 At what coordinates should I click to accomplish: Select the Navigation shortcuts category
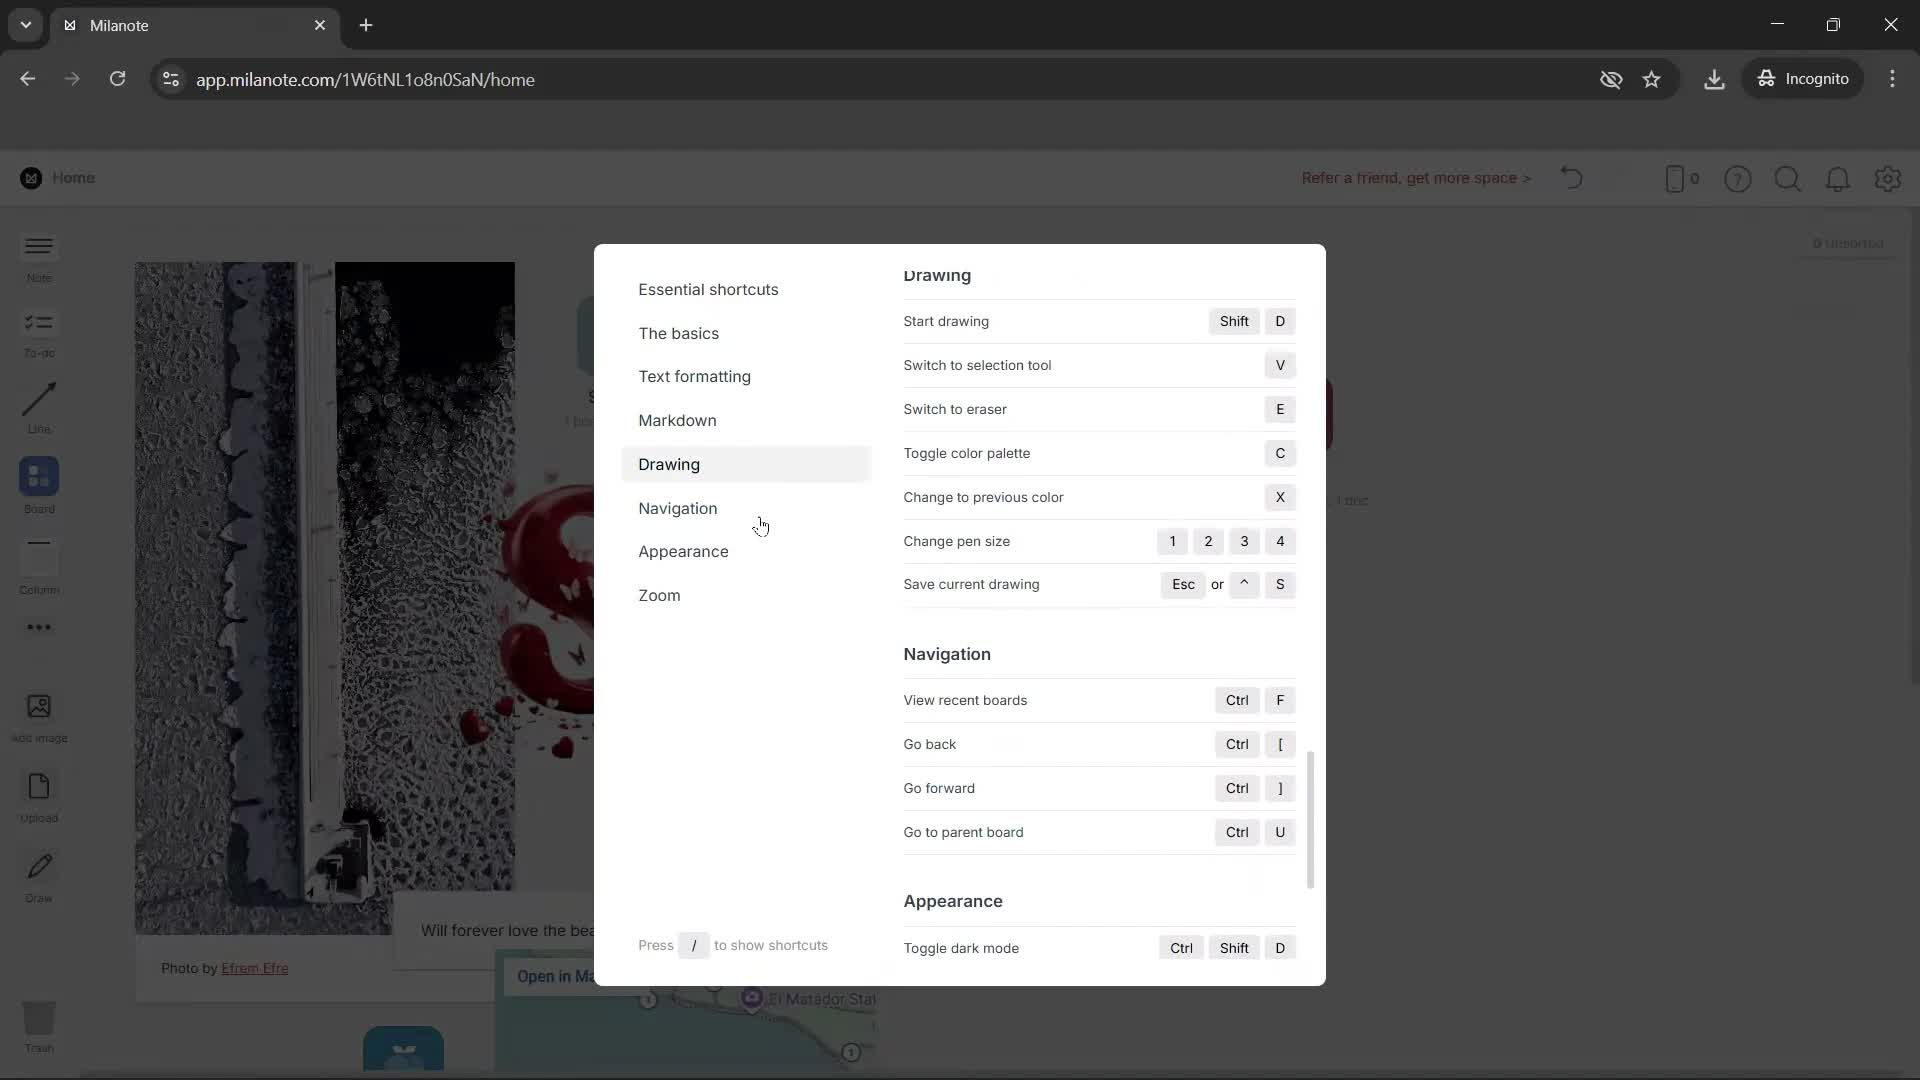(677, 508)
